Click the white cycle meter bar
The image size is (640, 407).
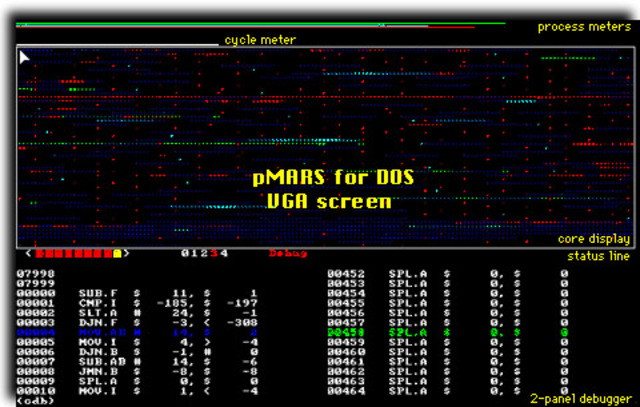click(x=118, y=44)
